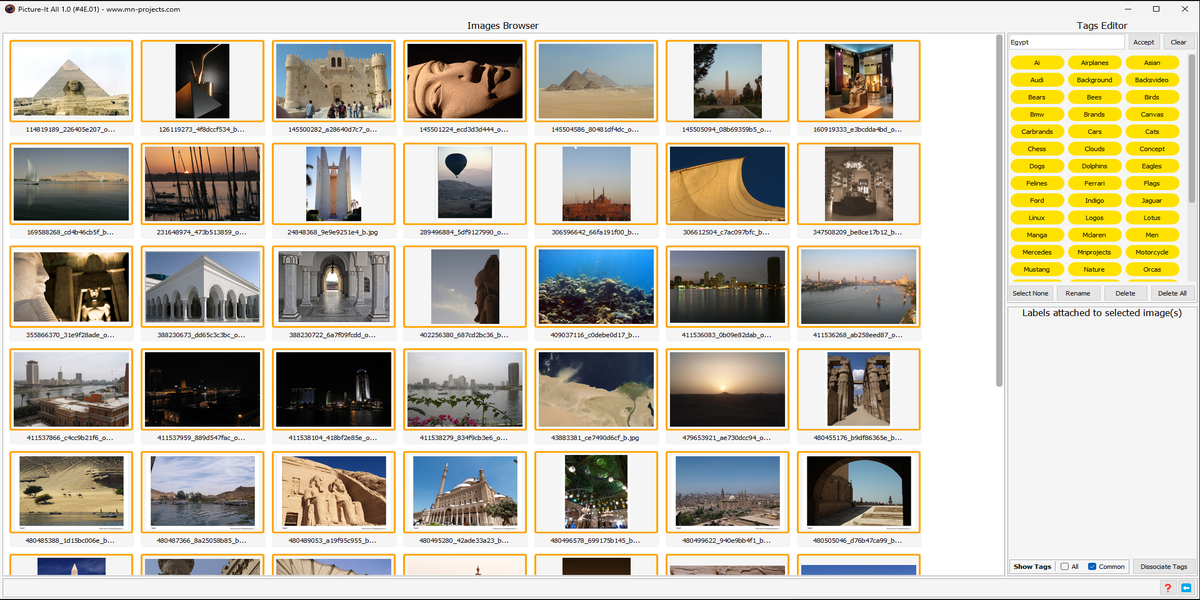This screenshot has width=1200, height=600.
Task: Select the Mnprojects tag
Action: click(x=1095, y=252)
